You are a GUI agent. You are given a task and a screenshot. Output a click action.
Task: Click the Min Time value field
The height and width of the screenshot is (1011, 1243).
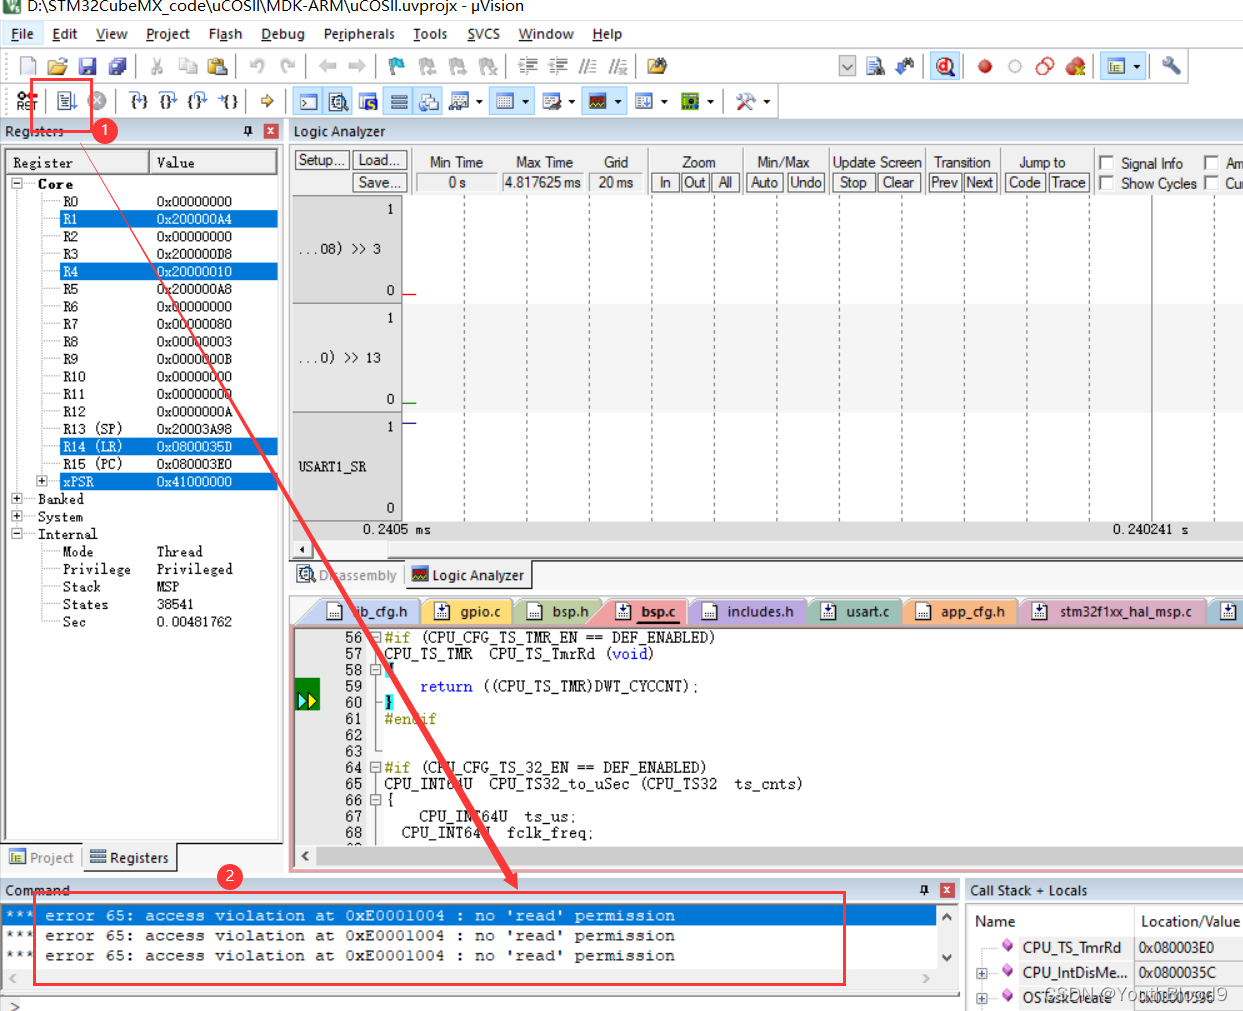coord(456,182)
